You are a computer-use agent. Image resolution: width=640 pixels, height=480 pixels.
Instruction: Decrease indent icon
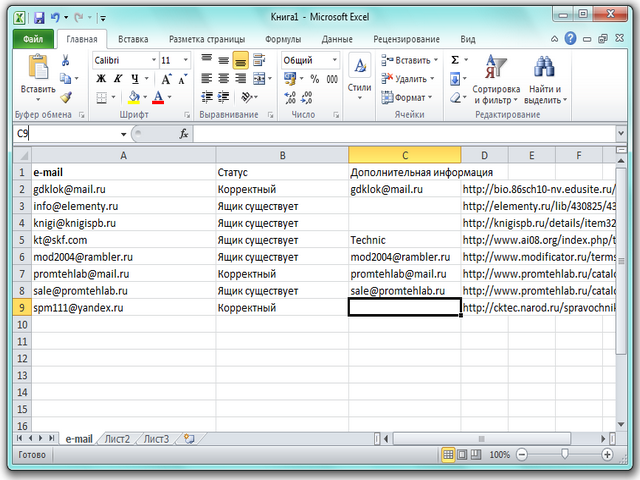207,97
